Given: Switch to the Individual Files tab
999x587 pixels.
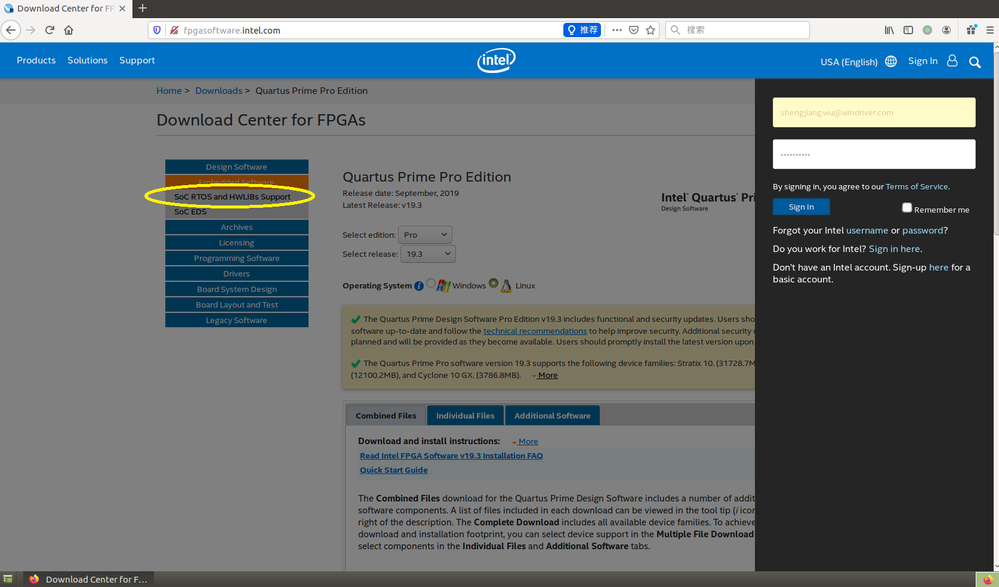Looking at the screenshot, I should (x=465, y=416).
